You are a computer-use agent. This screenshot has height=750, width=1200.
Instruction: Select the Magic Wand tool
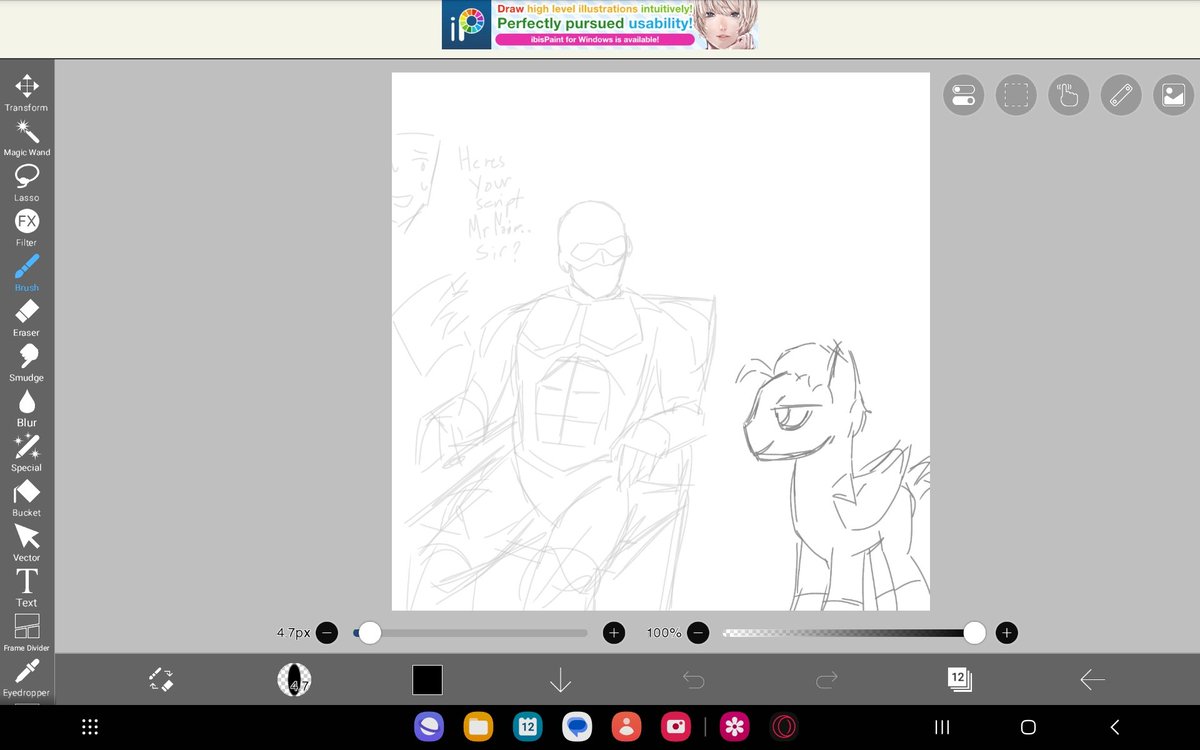pos(27,138)
